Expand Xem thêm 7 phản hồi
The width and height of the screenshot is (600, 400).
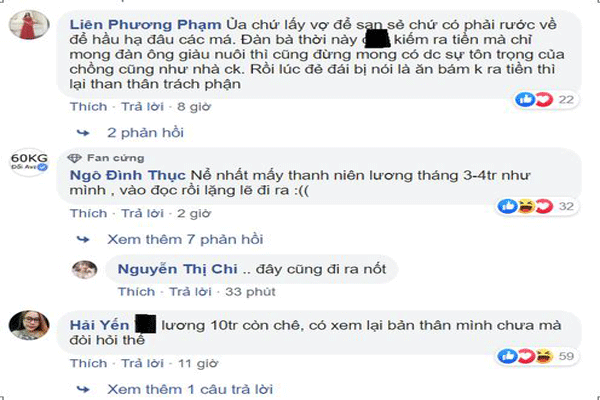click(185, 240)
